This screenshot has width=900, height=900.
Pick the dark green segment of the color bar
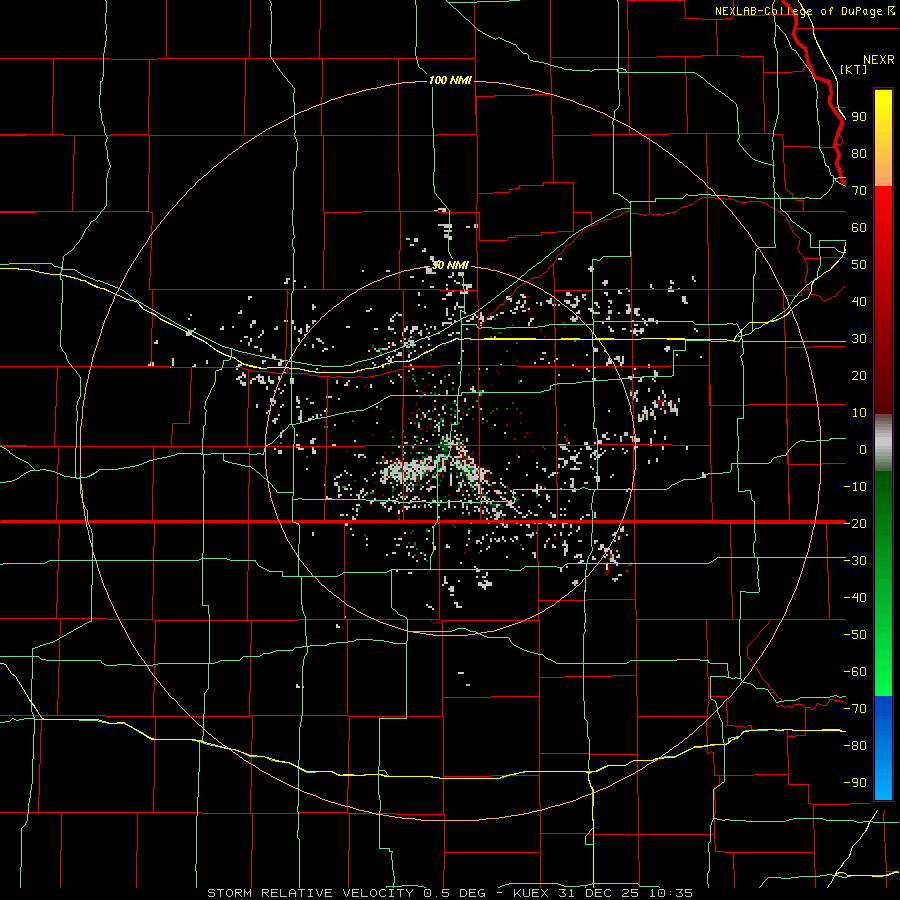coord(883,499)
